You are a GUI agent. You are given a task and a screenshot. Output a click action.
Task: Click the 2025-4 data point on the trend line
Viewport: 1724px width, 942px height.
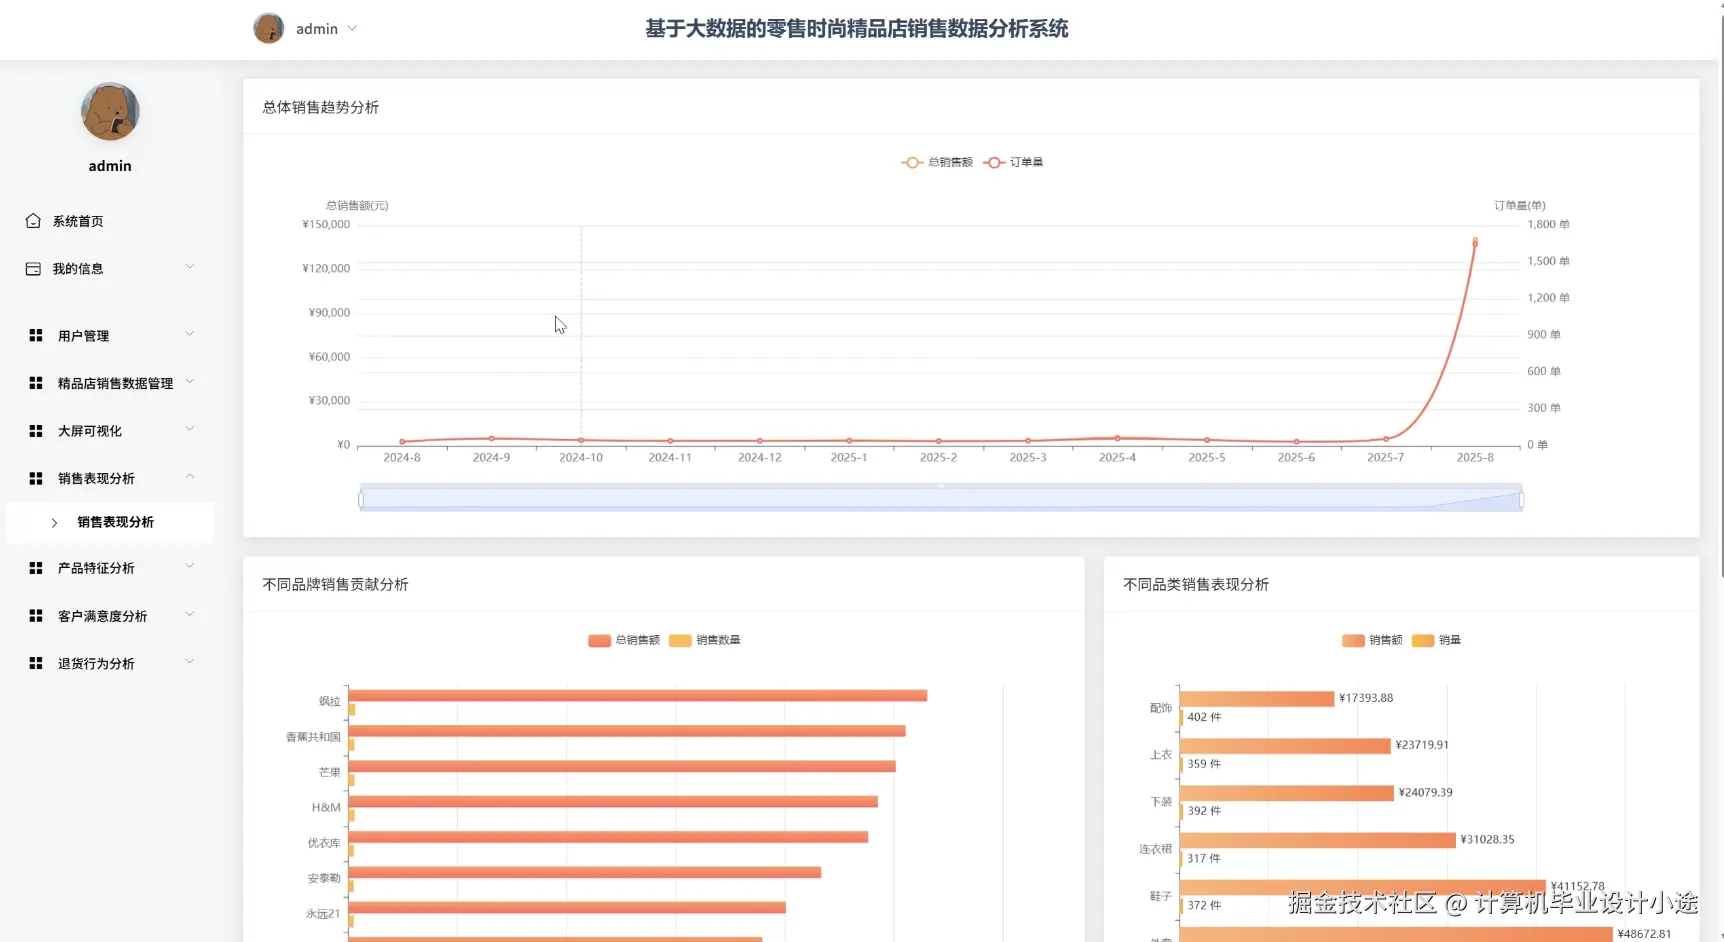[1117, 438]
